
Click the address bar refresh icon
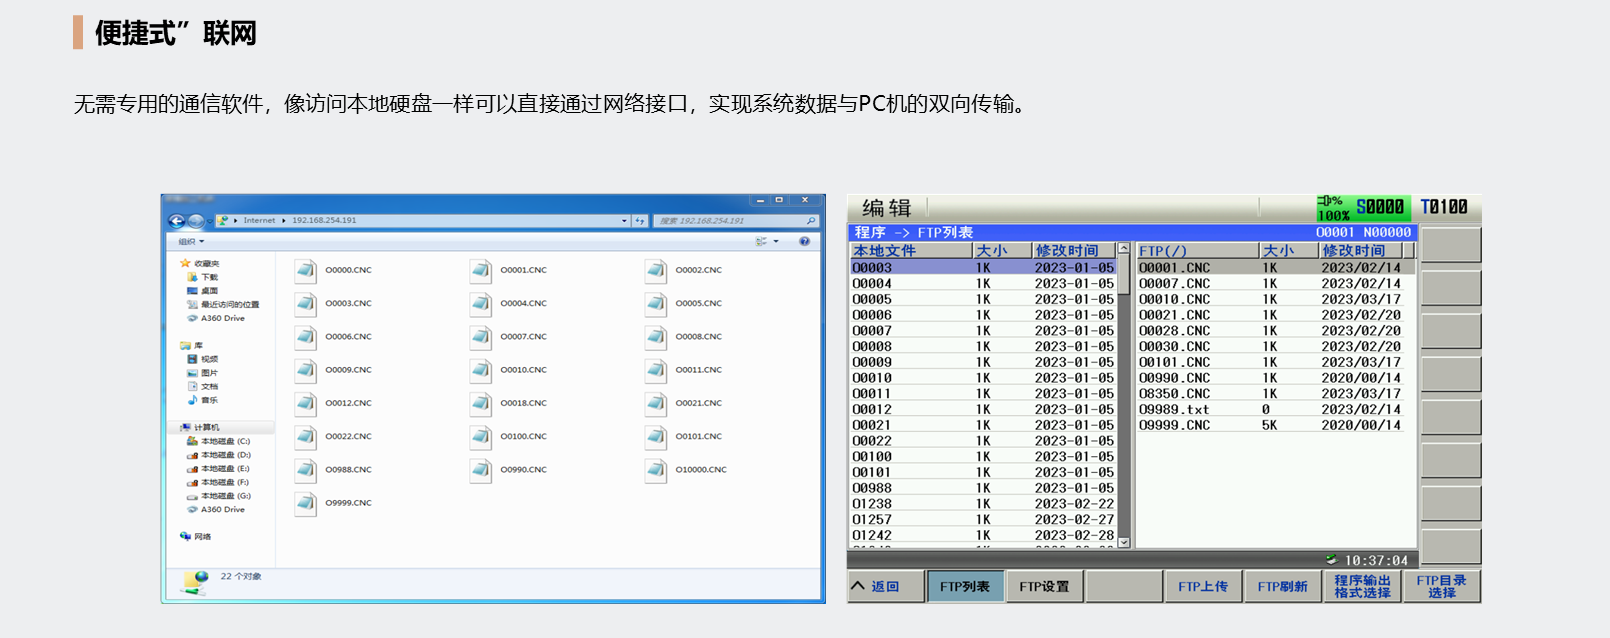point(640,221)
